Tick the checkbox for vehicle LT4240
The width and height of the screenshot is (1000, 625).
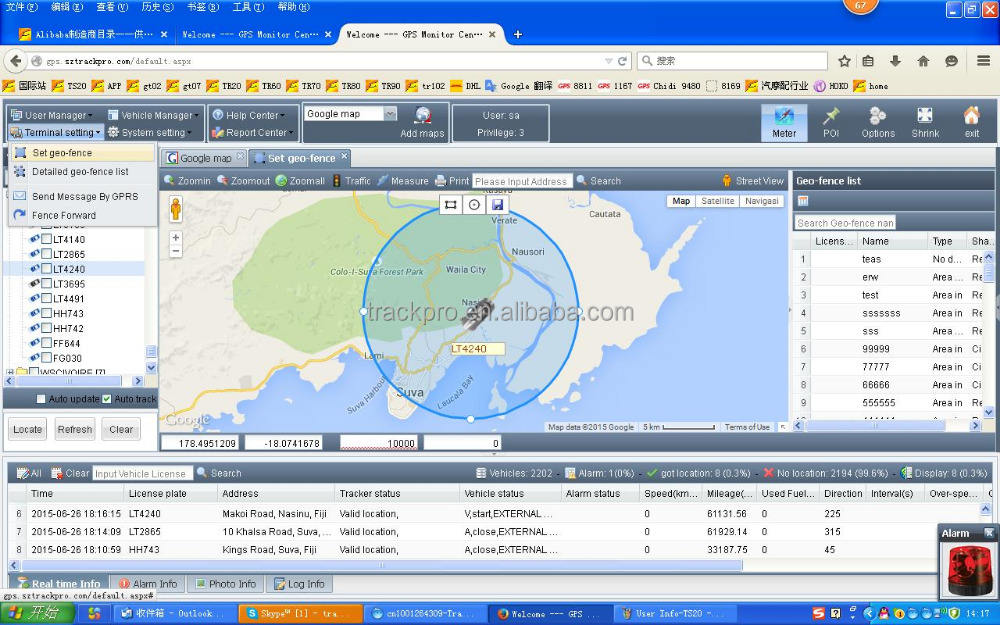pyautogui.click(x=46, y=269)
